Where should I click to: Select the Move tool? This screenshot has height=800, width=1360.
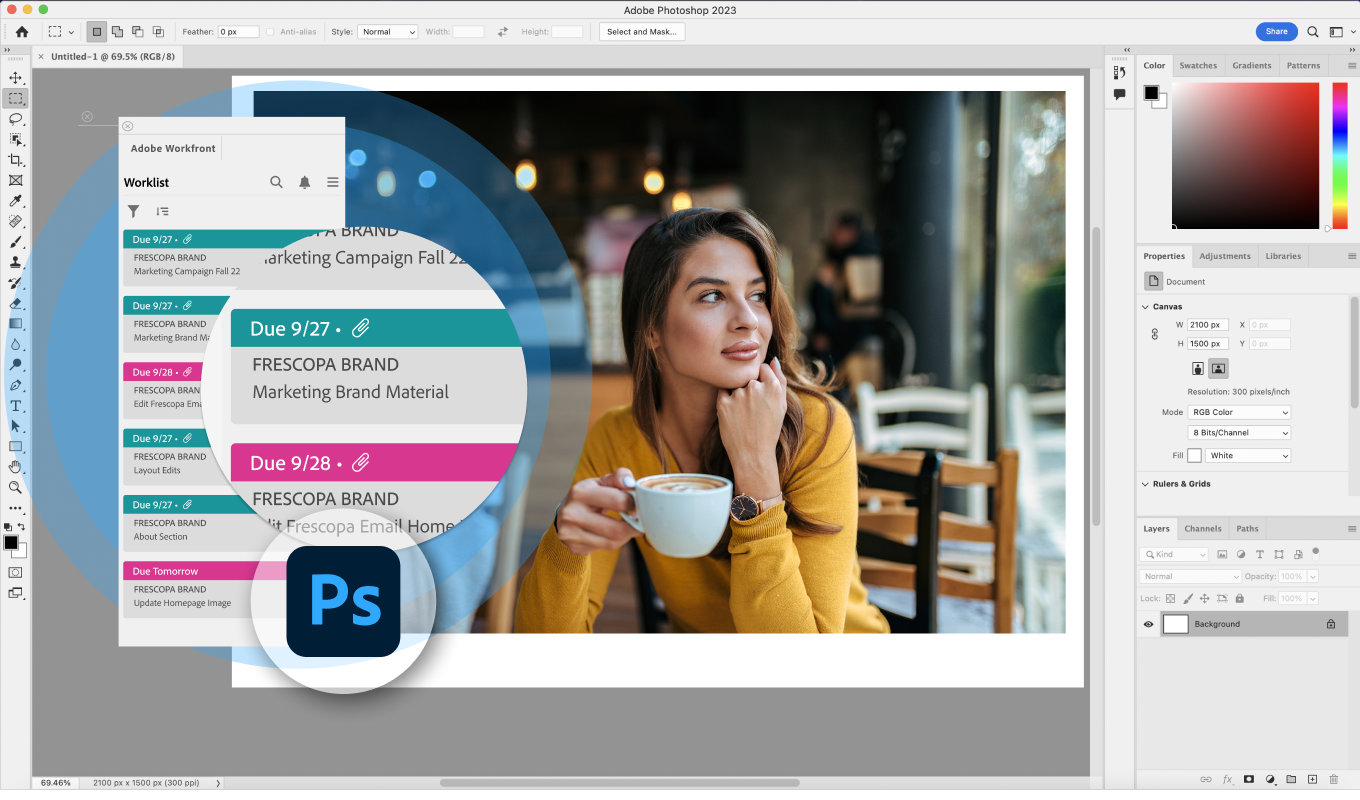(x=15, y=78)
